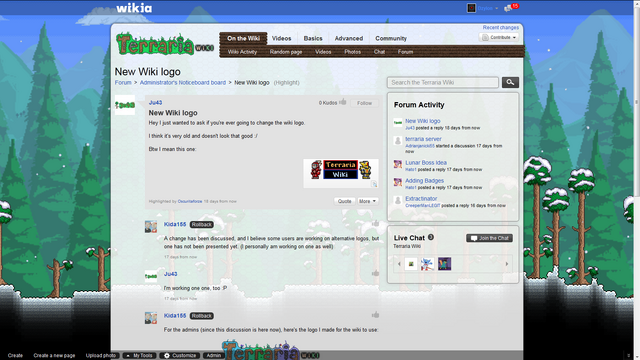640x360 pixels.
Task: Open Adding Badges thread
Action: pos(424,180)
